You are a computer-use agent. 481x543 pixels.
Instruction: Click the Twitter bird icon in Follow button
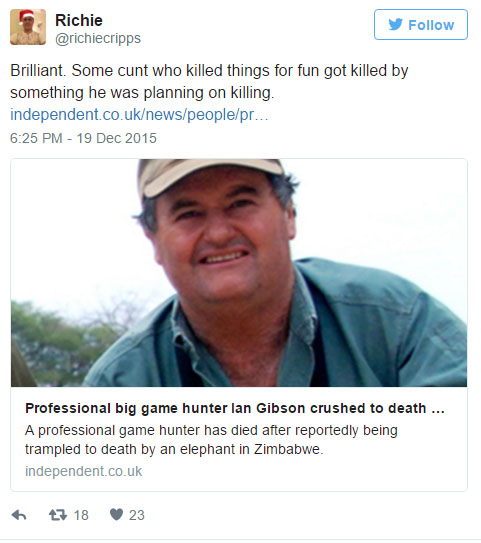click(x=395, y=25)
